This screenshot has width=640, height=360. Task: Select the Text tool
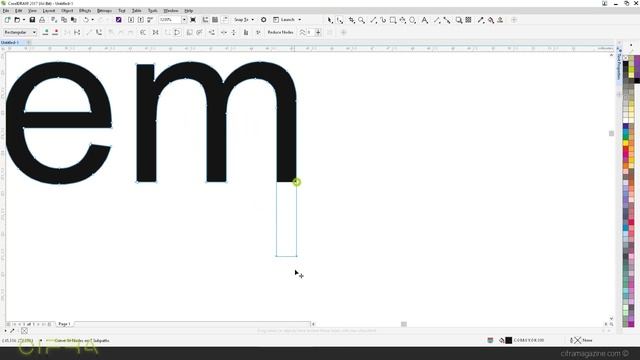[425, 20]
